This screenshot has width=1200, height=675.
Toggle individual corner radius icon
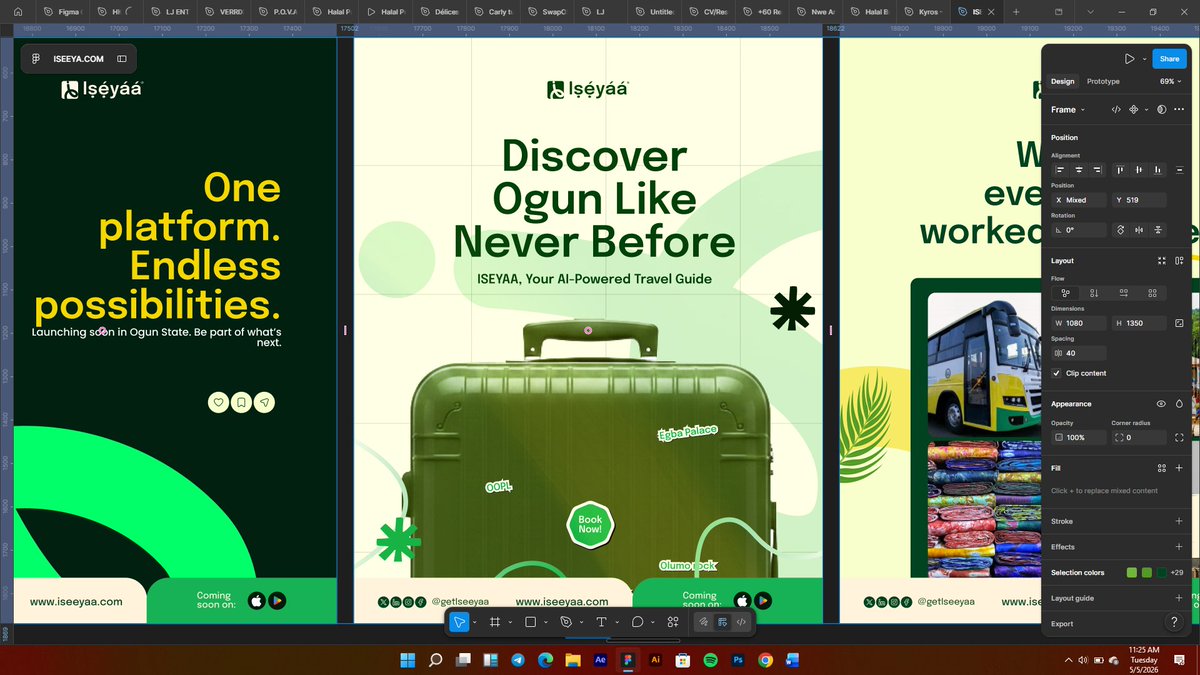(x=1180, y=438)
